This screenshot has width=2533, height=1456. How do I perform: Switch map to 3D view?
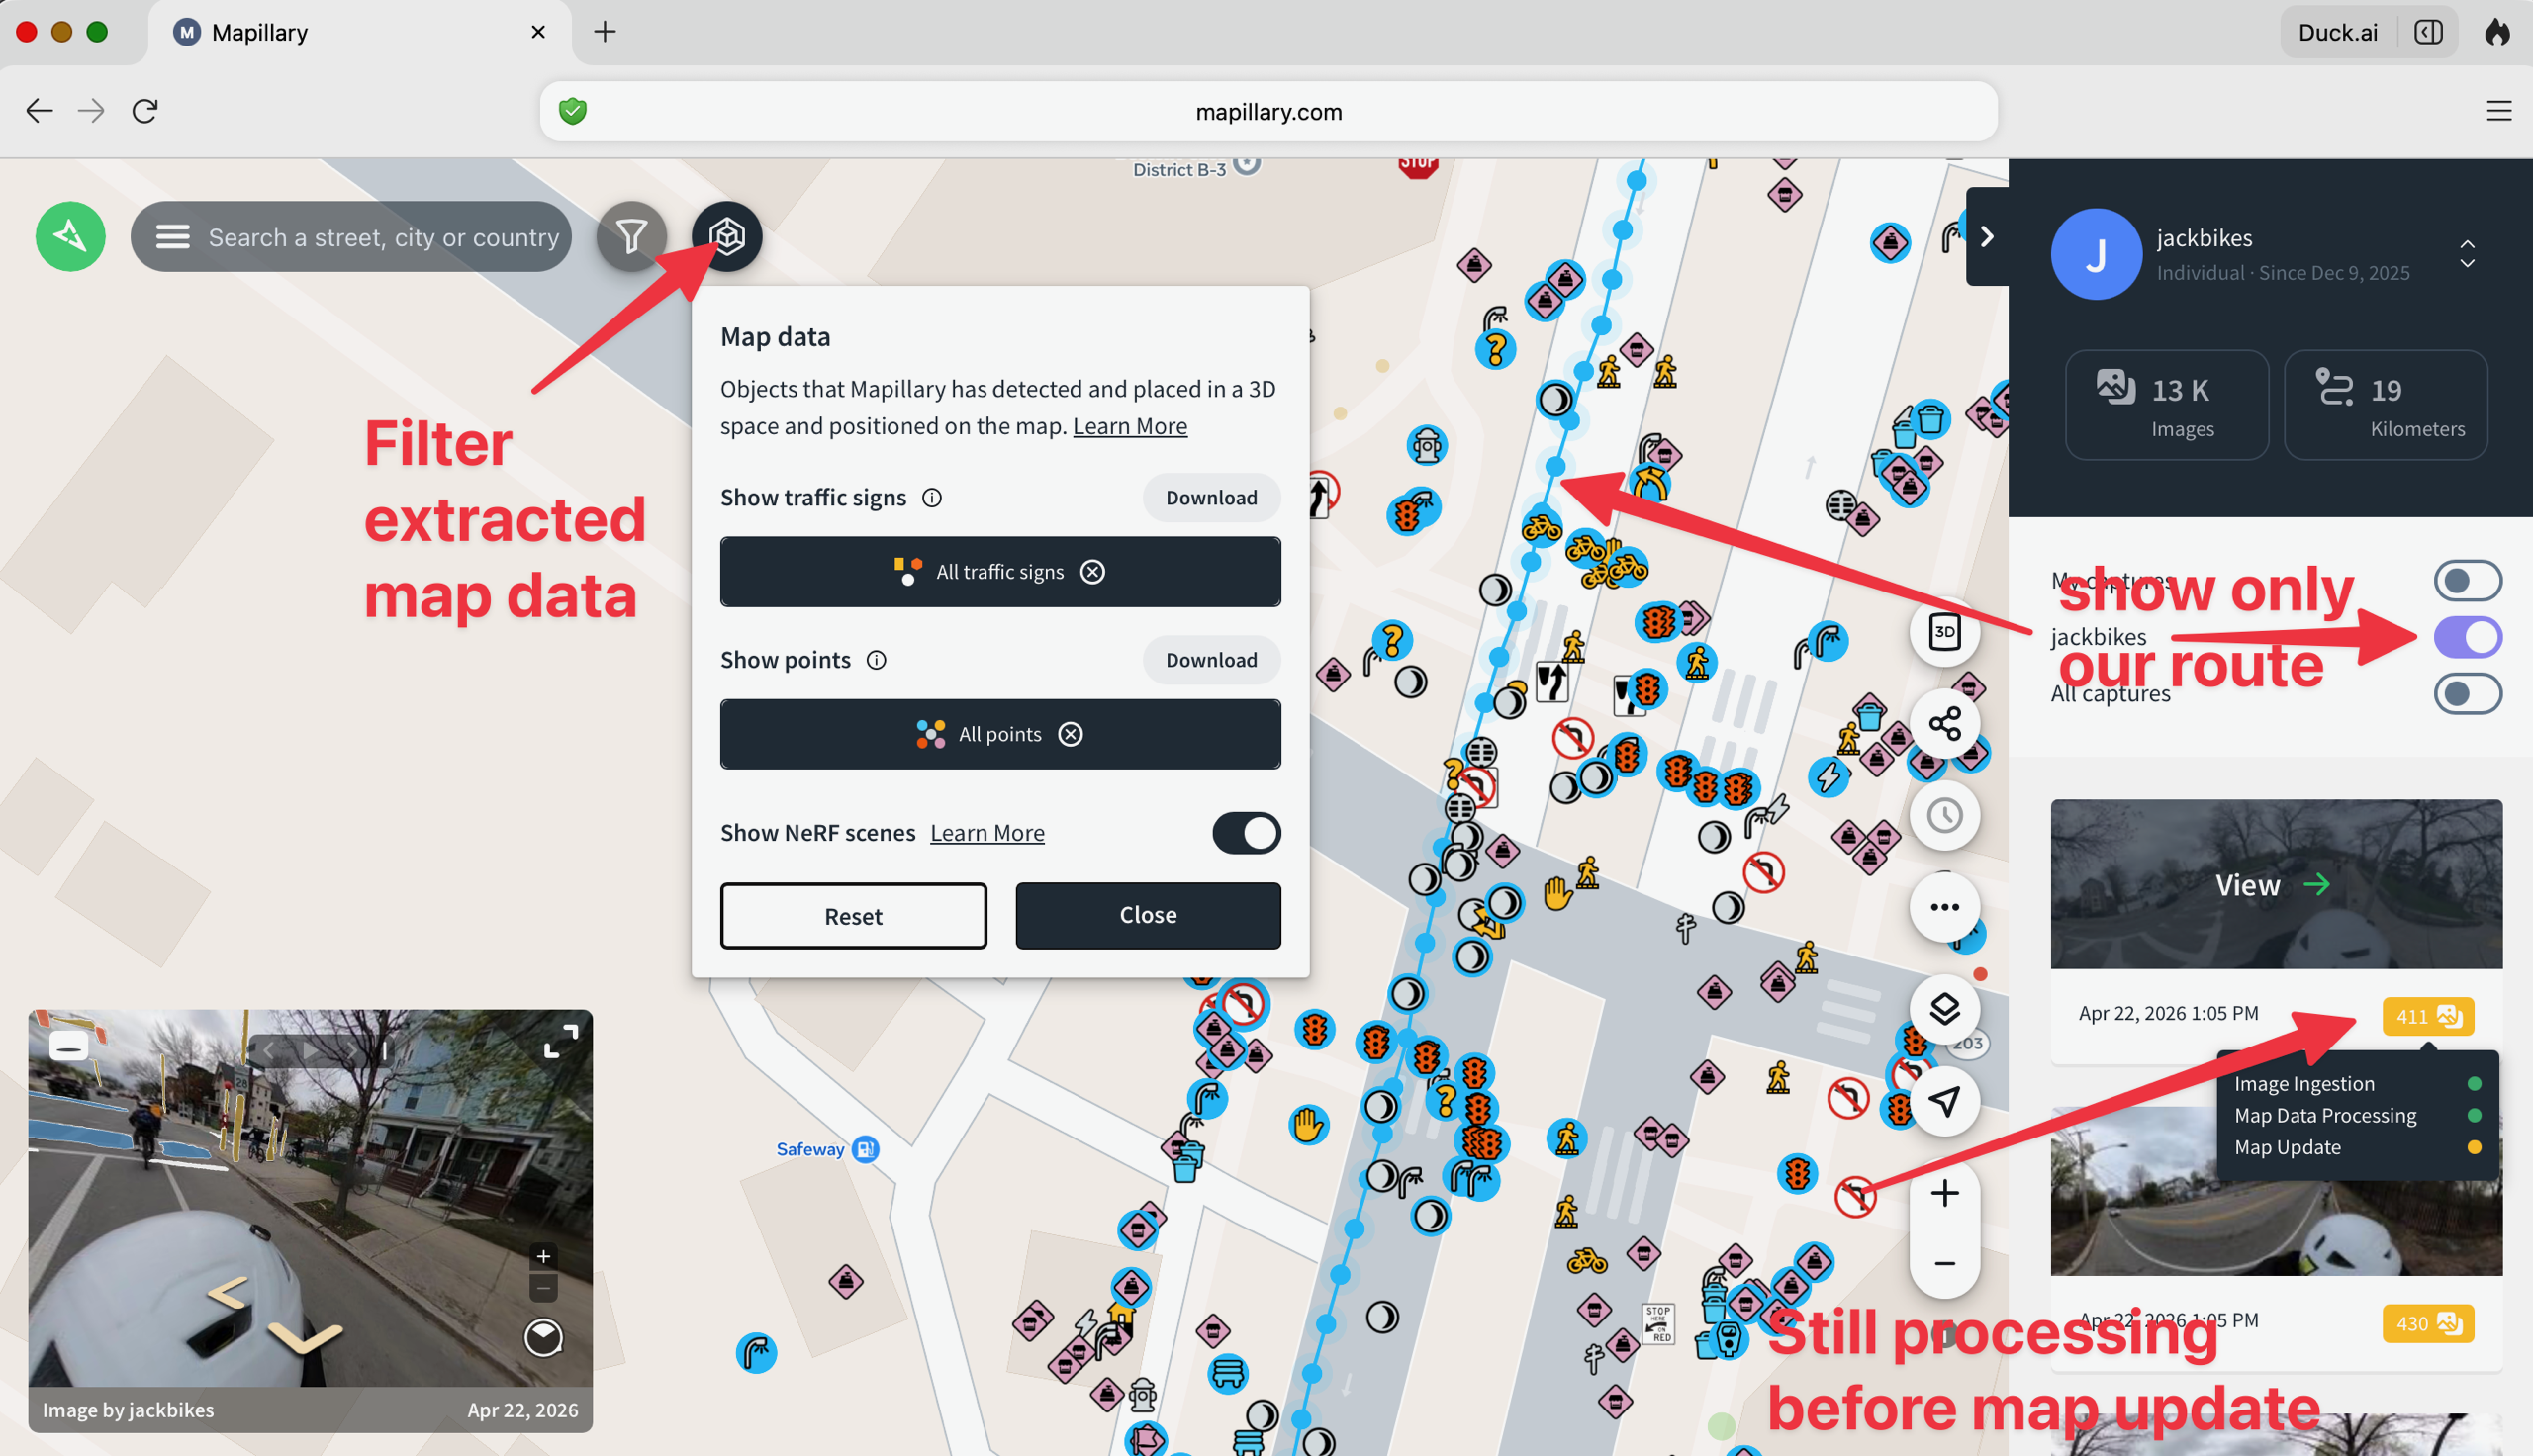click(1944, 632)
